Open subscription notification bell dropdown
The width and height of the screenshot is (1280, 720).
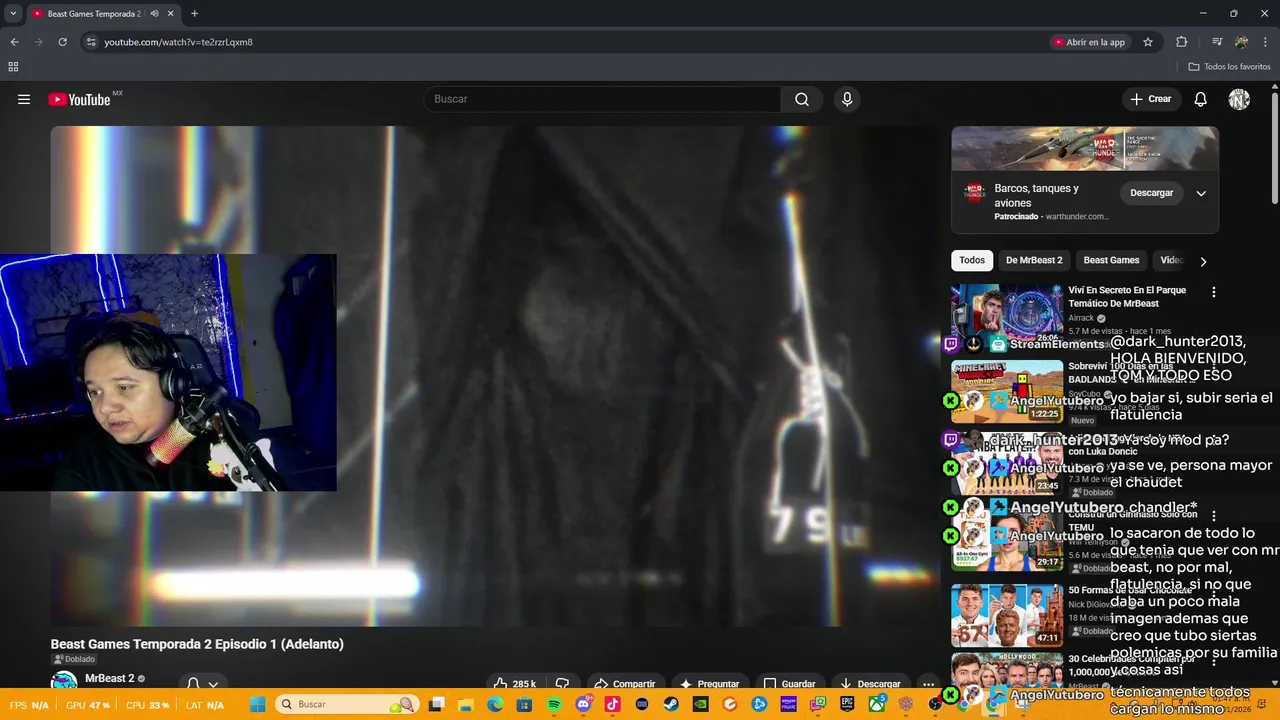[x=202, y=684]
